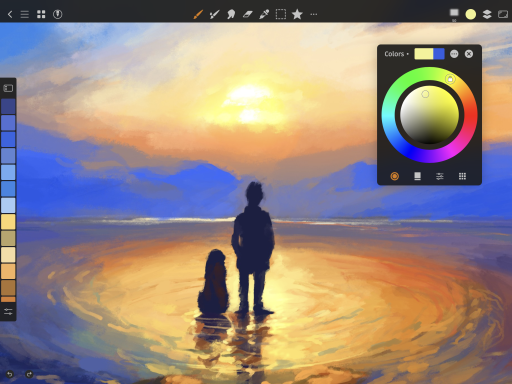Toggle the palette sidebar panel icon

pos(8,88)
